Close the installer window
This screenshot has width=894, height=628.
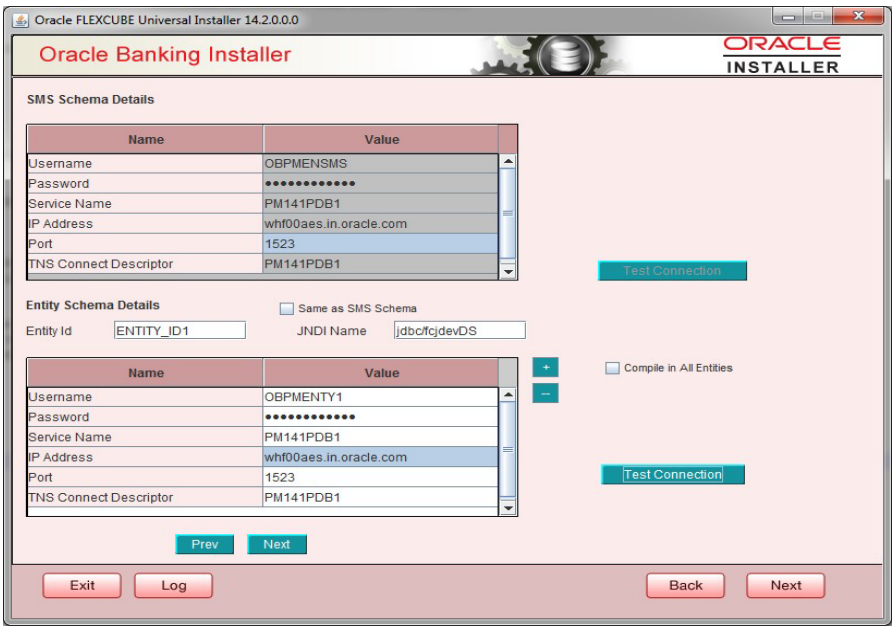pyautogui.click(x=858, y=16)
